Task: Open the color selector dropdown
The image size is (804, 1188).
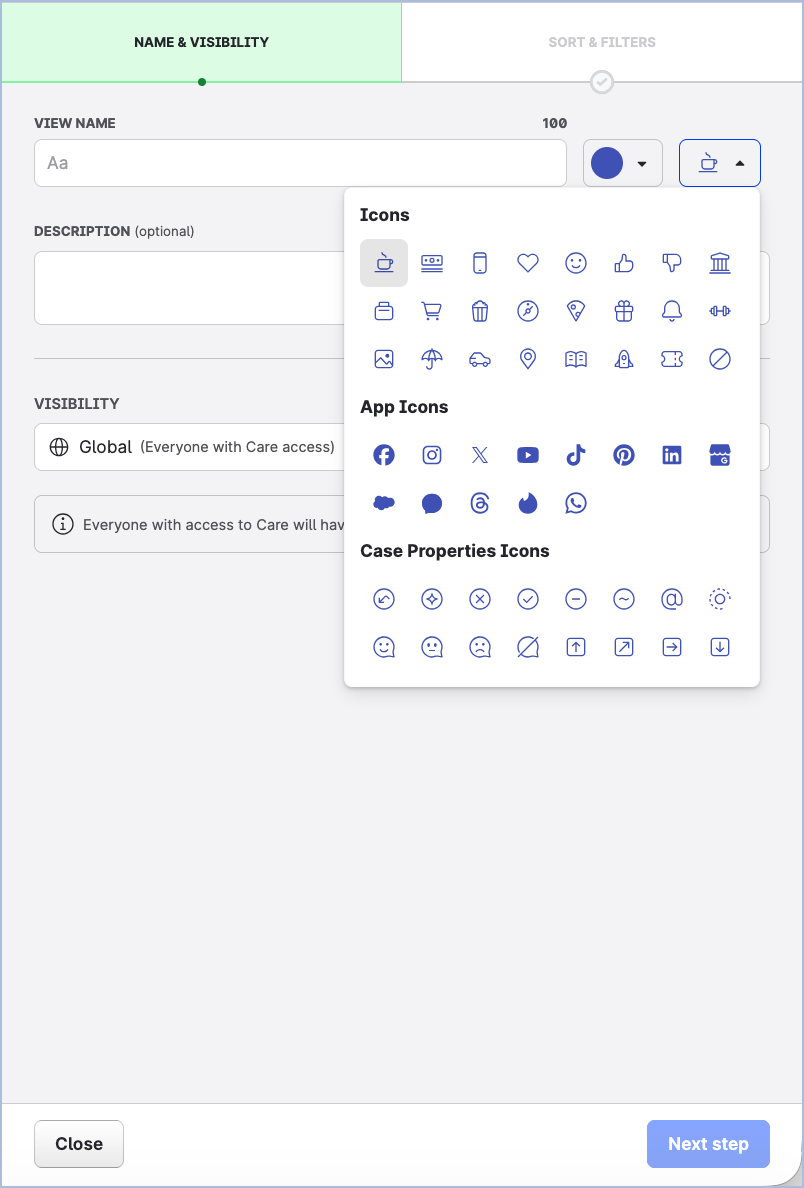Action: (x=640, y=162)
